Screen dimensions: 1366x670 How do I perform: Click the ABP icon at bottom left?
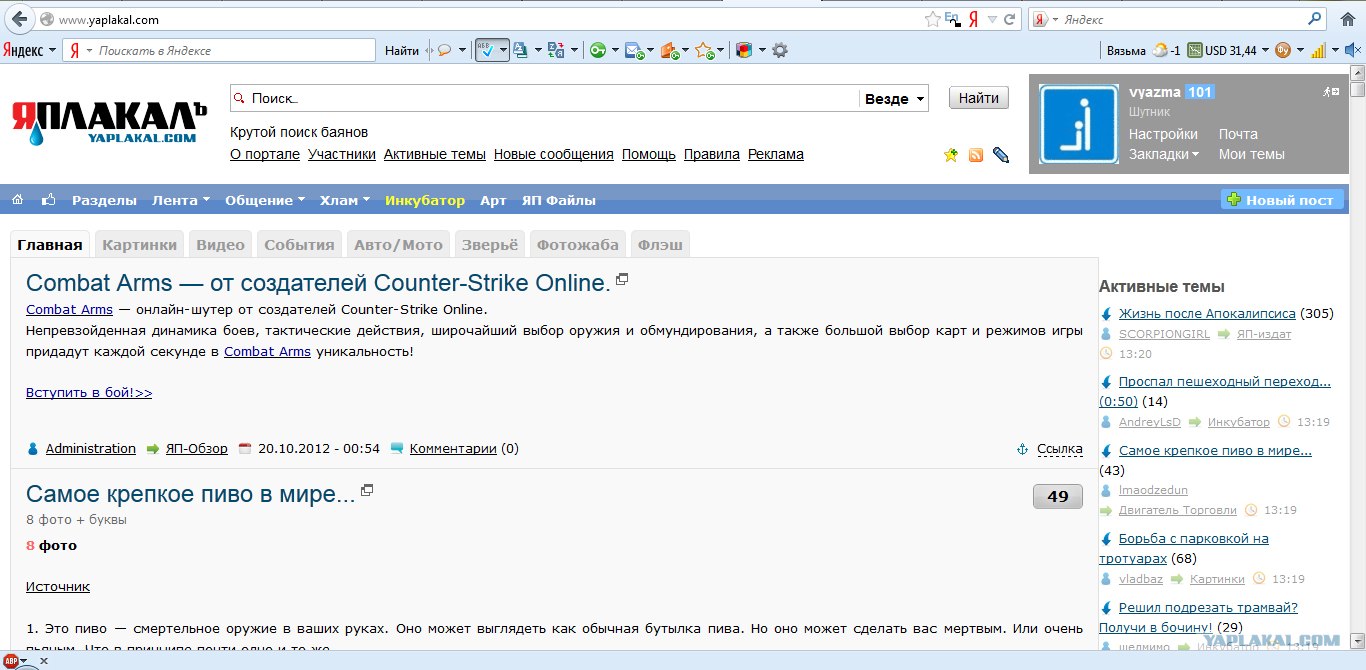(11, 661)
